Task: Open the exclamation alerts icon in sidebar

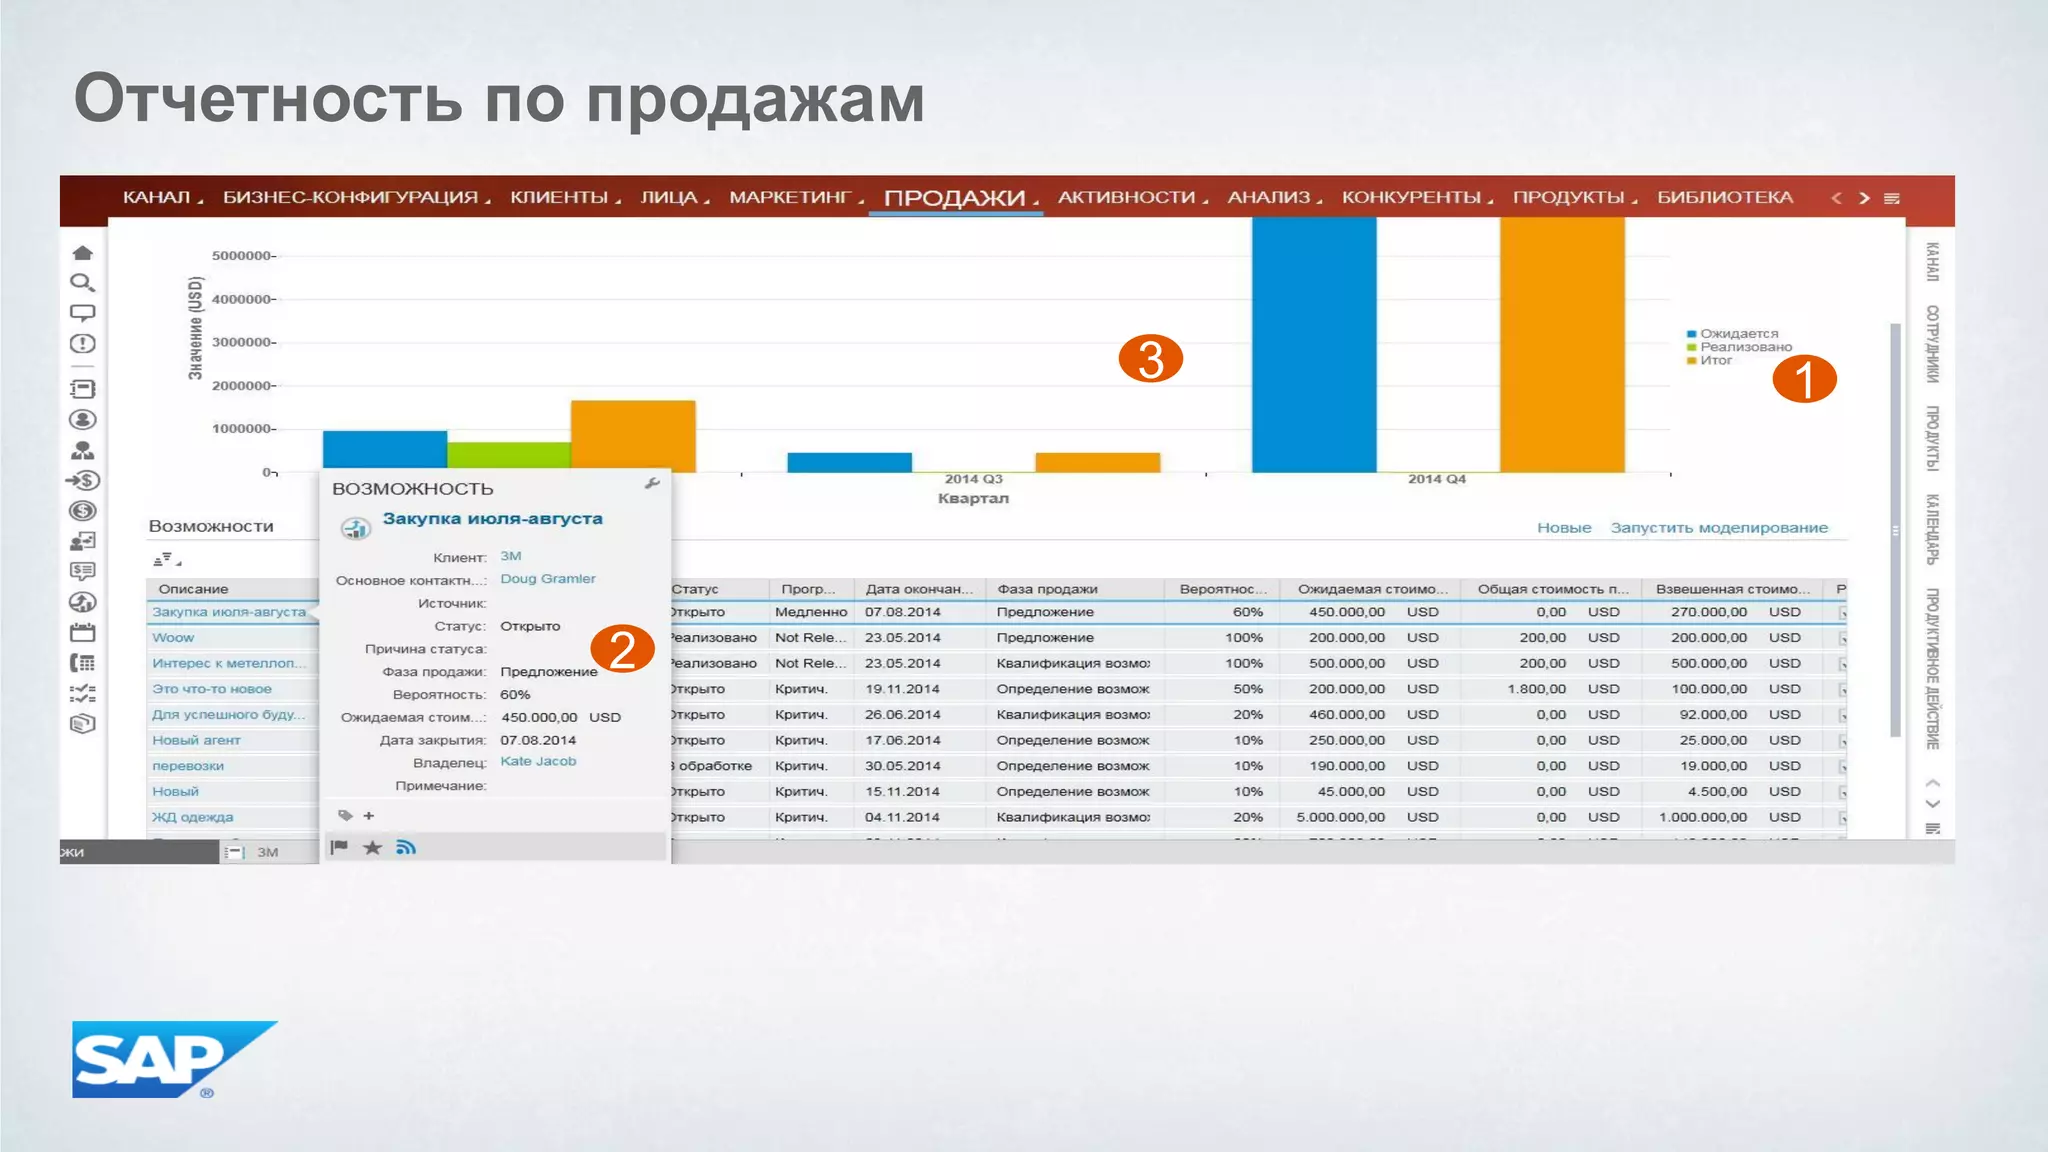Action: 83,344
